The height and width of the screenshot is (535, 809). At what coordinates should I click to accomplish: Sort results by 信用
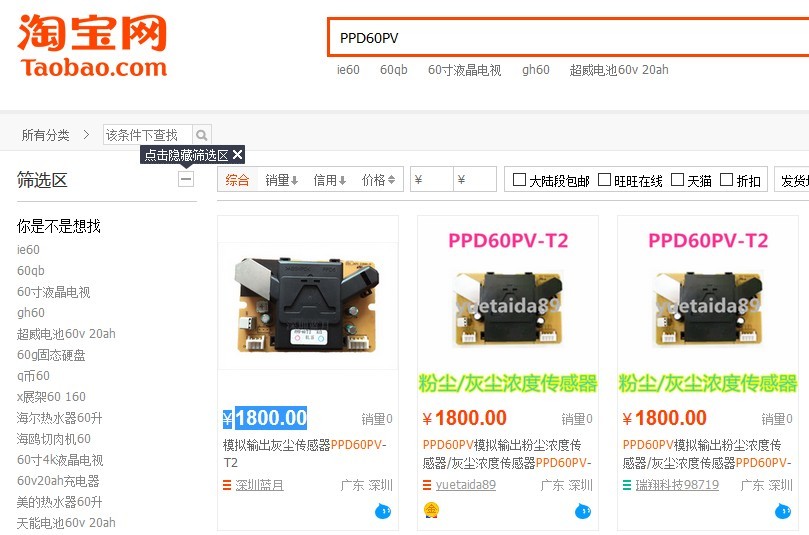coord(329,180)
